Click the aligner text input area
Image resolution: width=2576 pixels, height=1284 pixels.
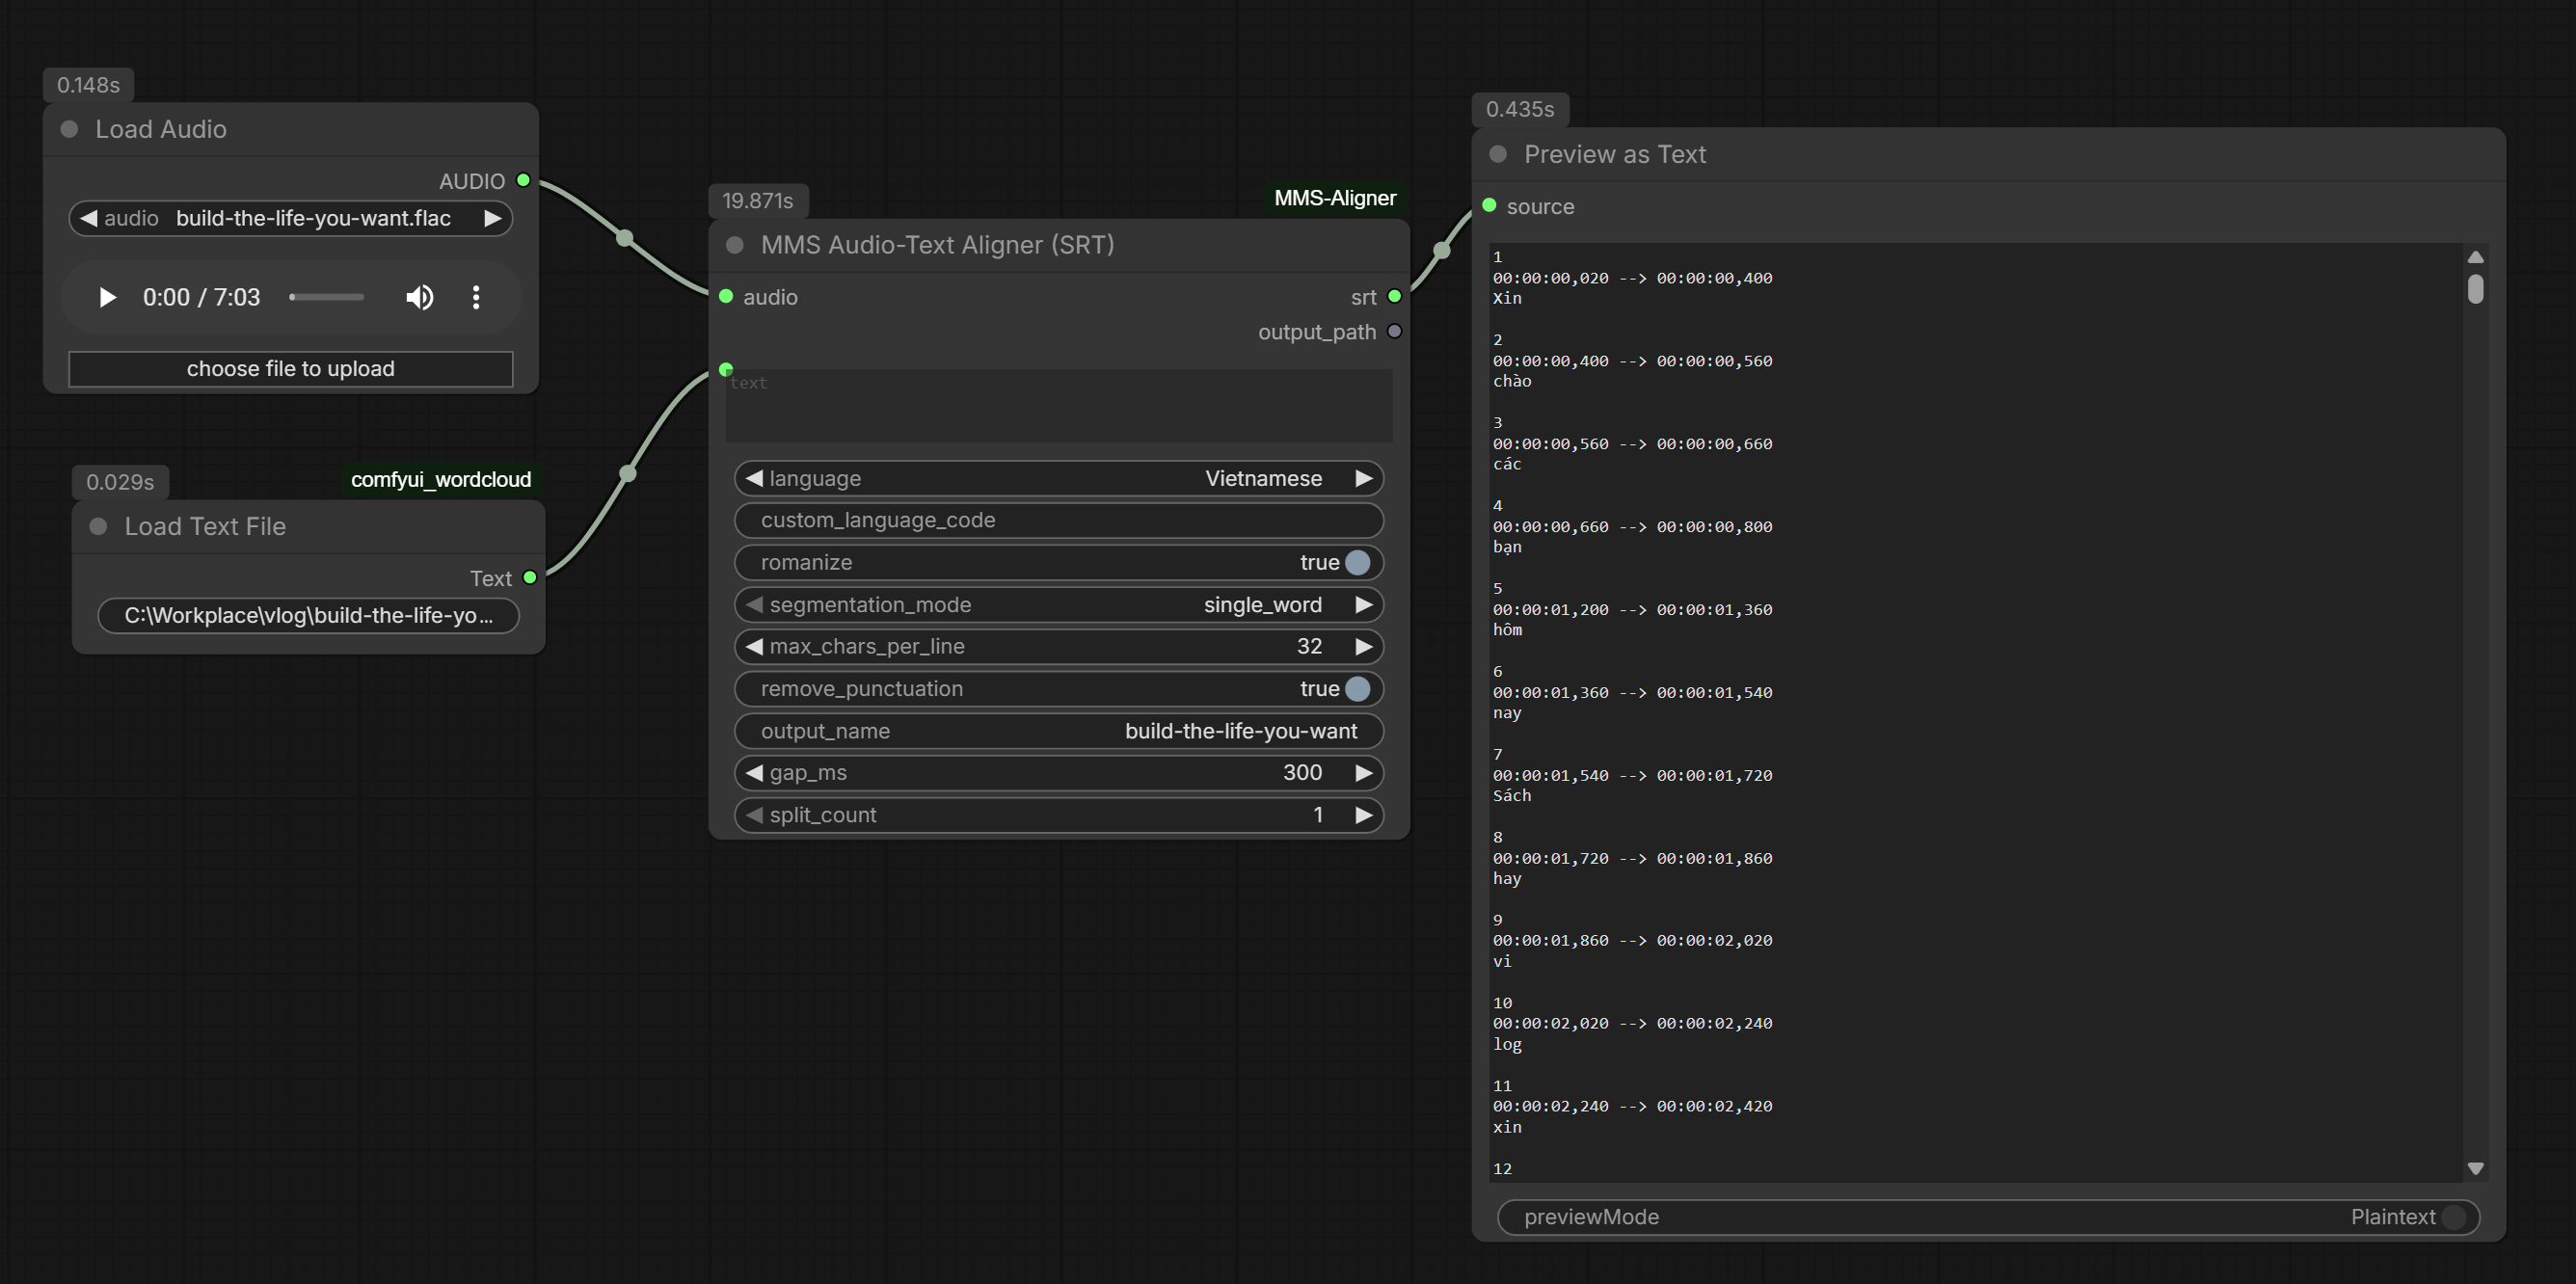pos(1059,406)
